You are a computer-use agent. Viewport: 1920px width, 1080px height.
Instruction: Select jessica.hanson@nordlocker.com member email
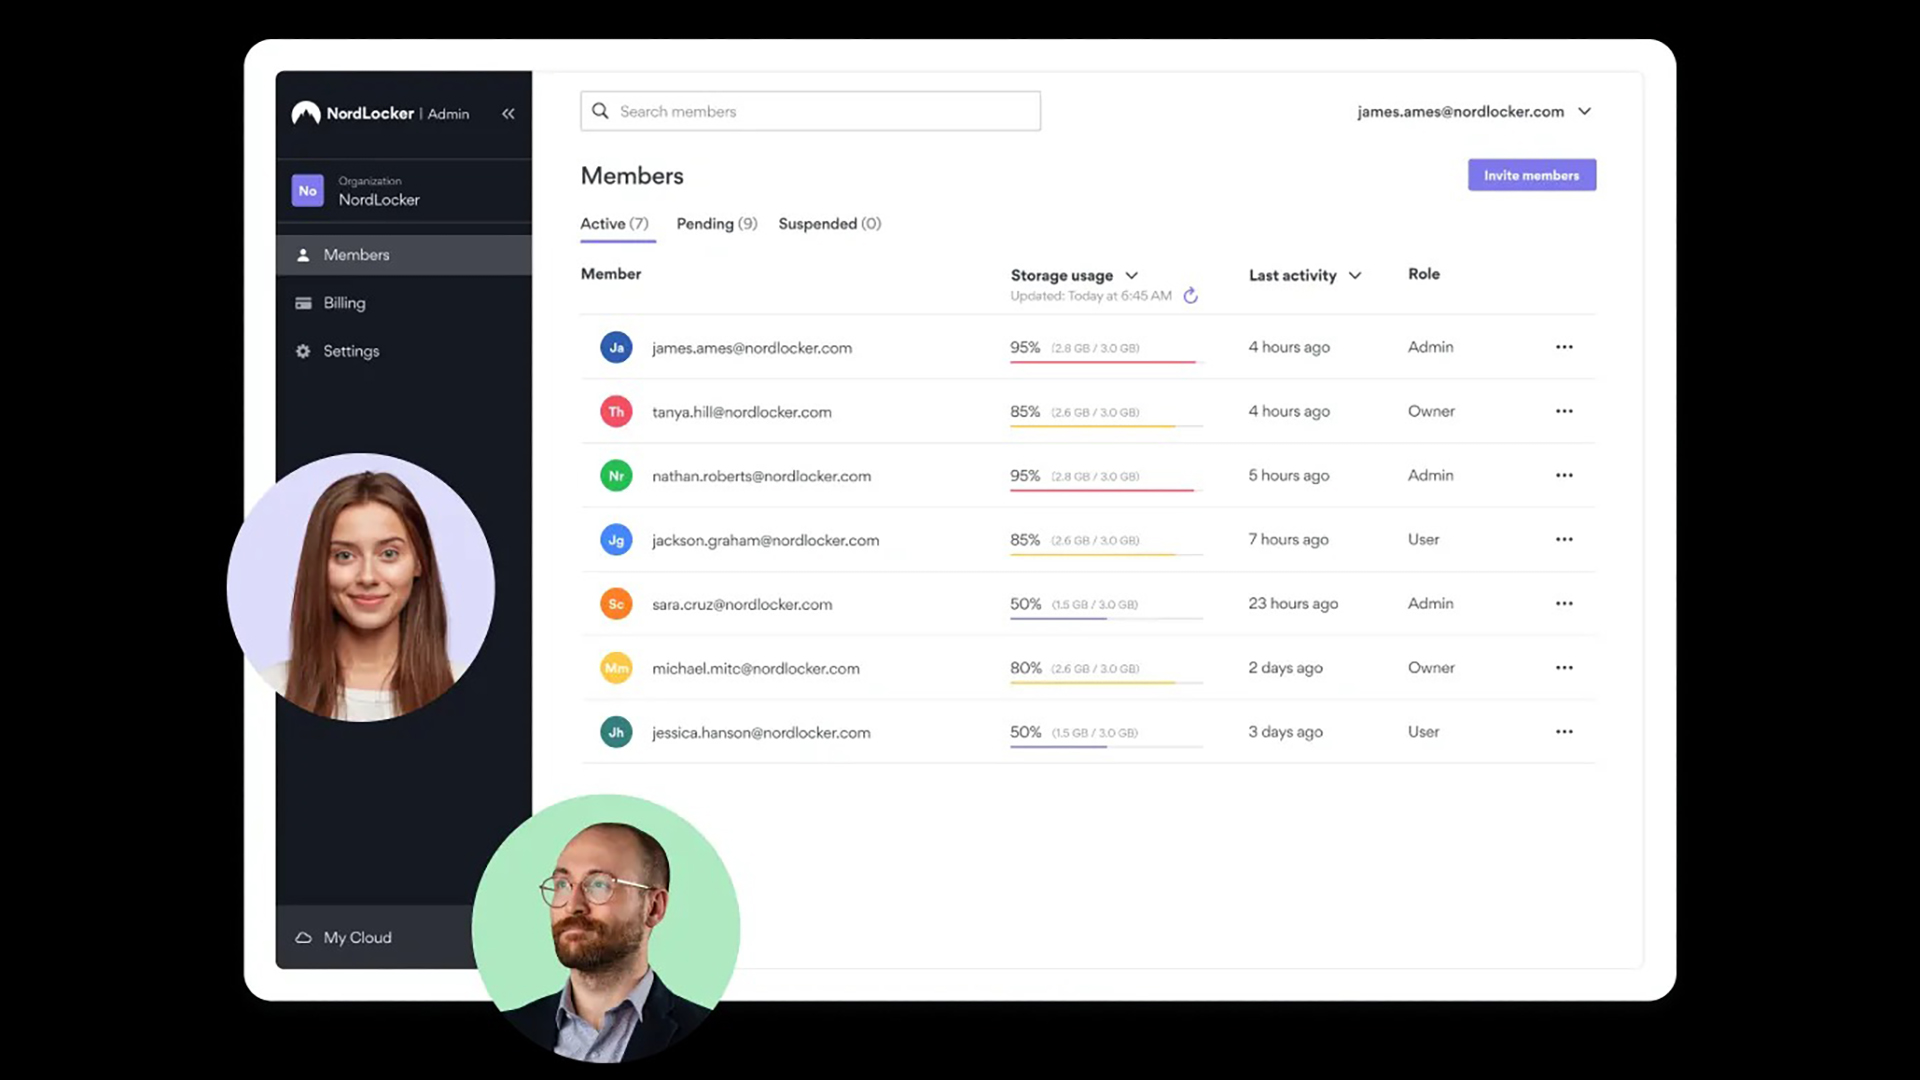click(x=761, y=732)
